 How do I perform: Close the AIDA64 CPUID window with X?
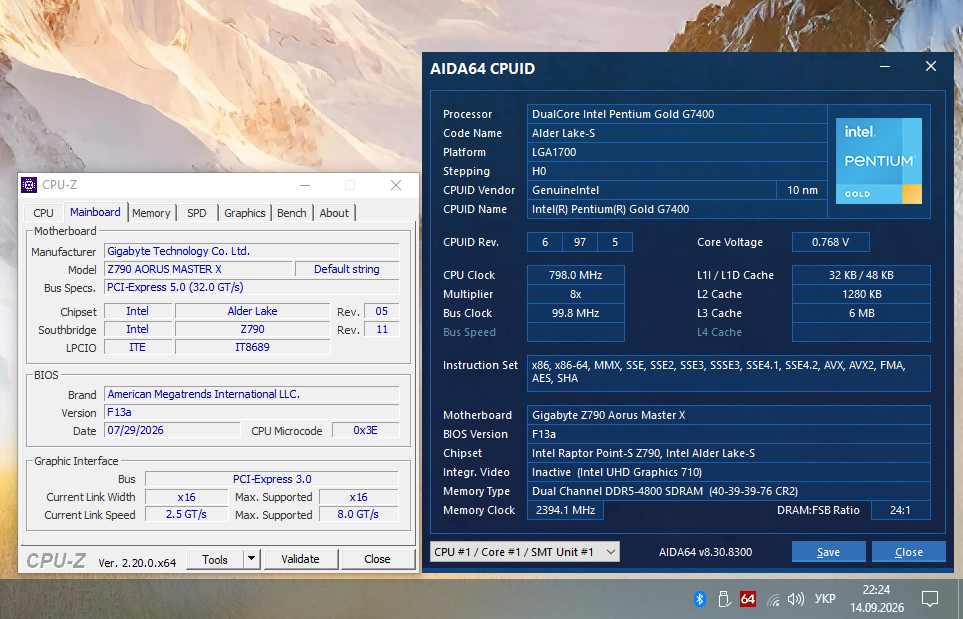point(931,66)
